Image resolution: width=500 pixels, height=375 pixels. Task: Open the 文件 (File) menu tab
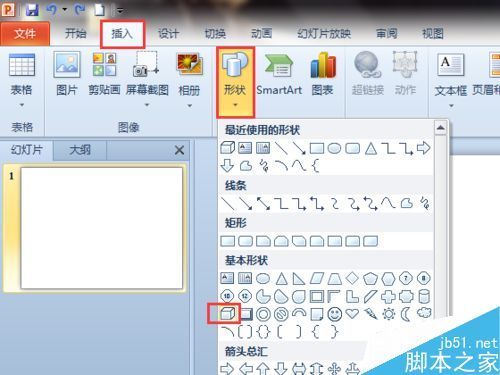pos(25,34)
